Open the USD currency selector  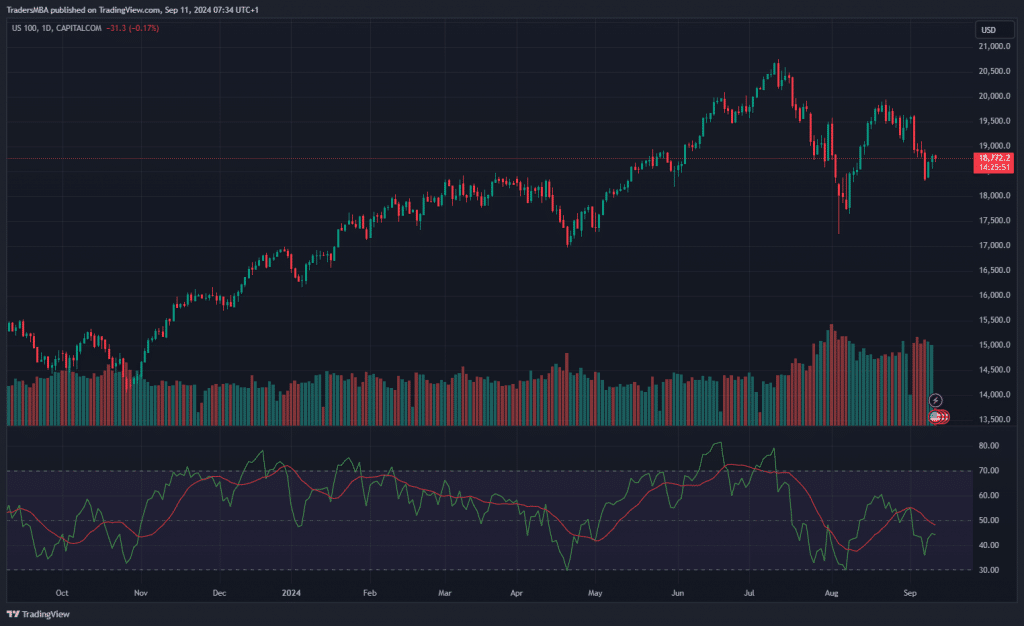coord(988,28)
